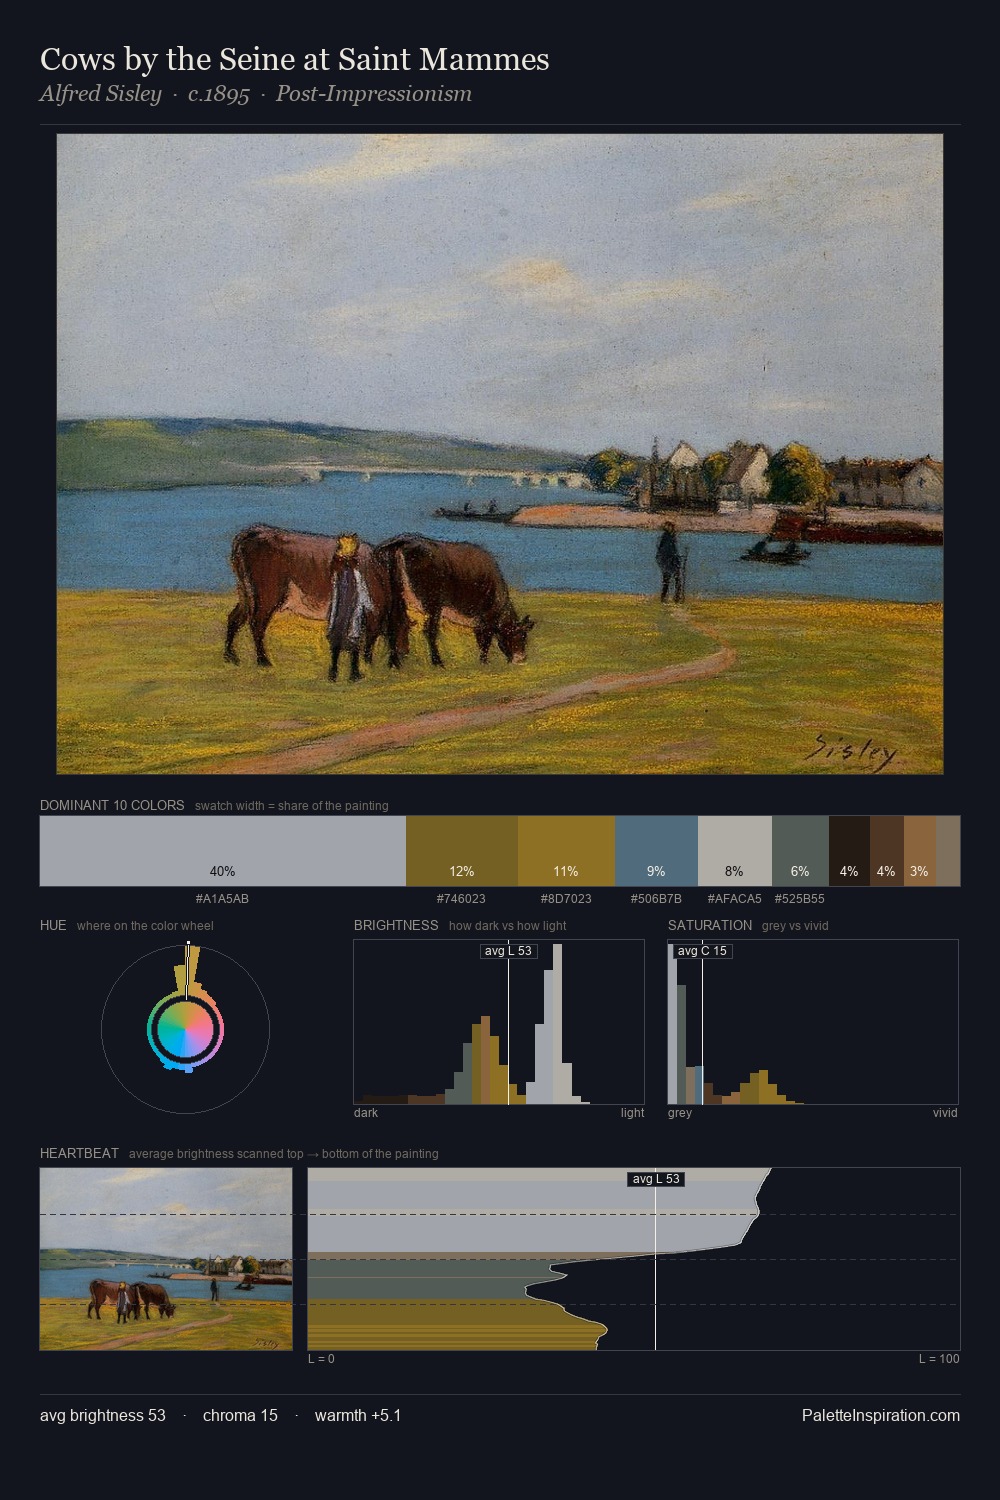
Task: Click the 'avg L 53' heartbeat marker label
Action: [656, 1179]
